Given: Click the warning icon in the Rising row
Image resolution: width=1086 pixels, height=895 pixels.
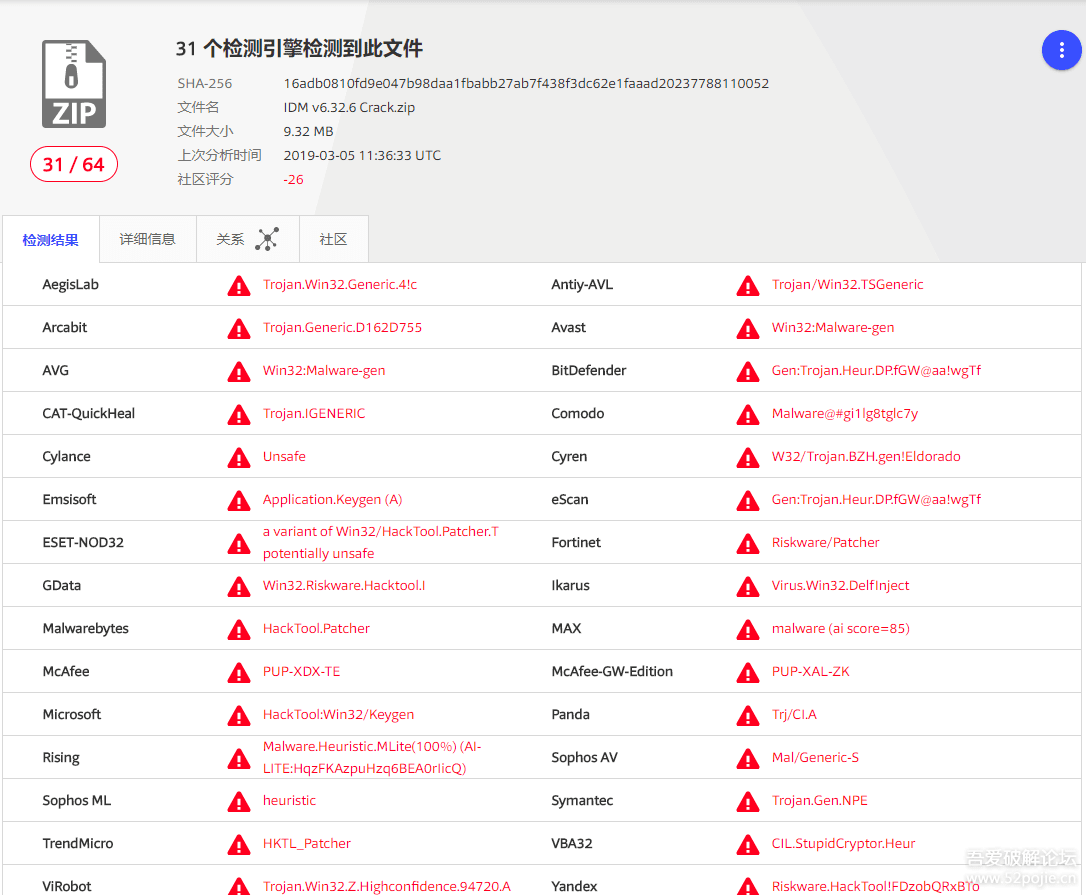Looking at the screenshot, I should click(x=239, y=758).
